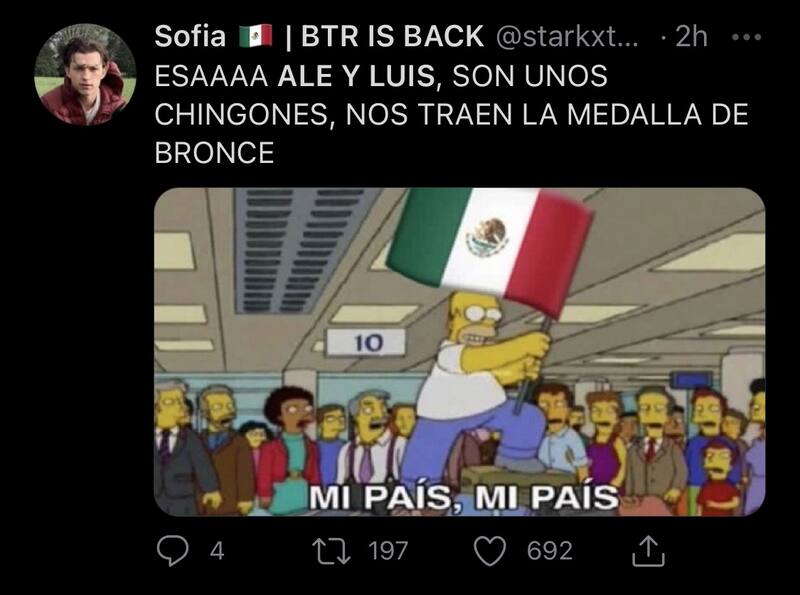
Task: Open the profile via the name Sofia
Action: pos(190,37)
